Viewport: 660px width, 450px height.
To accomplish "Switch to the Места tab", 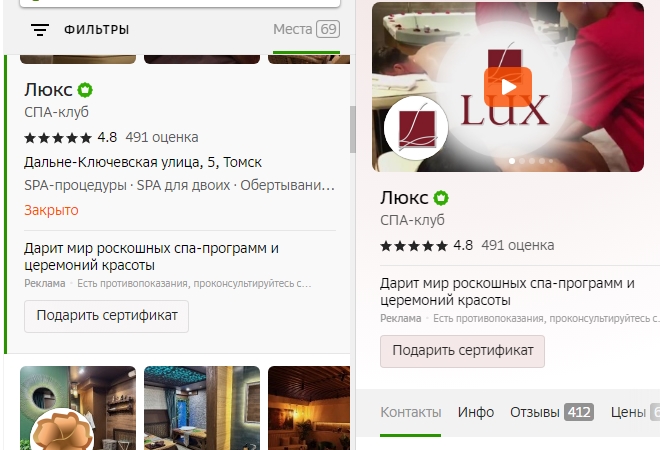I will pyautogui.click(x=306, y=29).
